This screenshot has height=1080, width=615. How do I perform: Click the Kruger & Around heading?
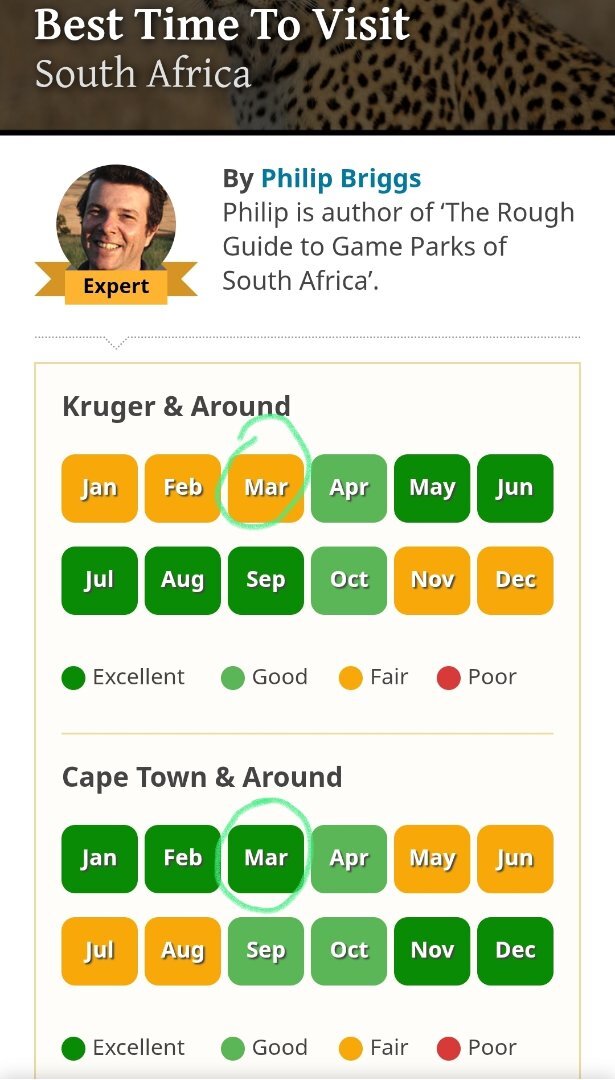pyautogui.click(x=176, y=406)
